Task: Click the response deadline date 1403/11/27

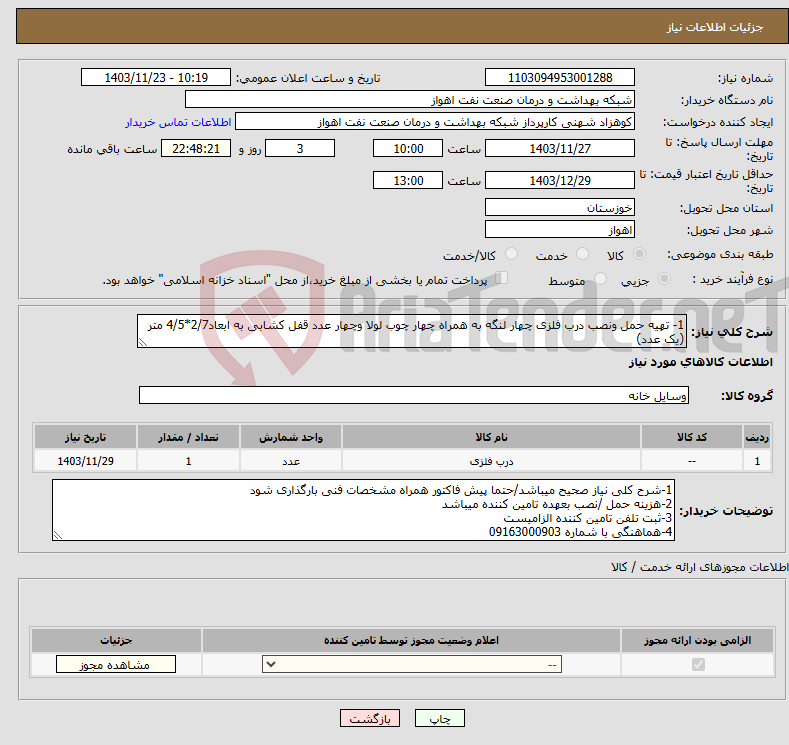Action: pos(560,148)
